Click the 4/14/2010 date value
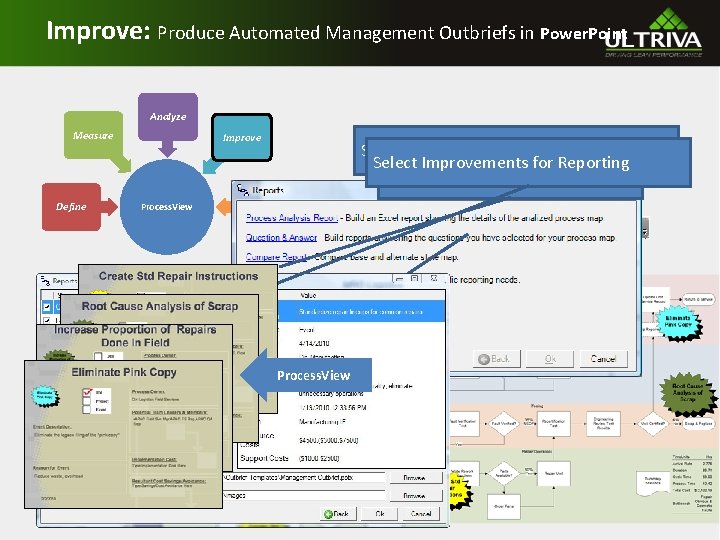Screen dimensions: 720x540 tap(314, 343)
